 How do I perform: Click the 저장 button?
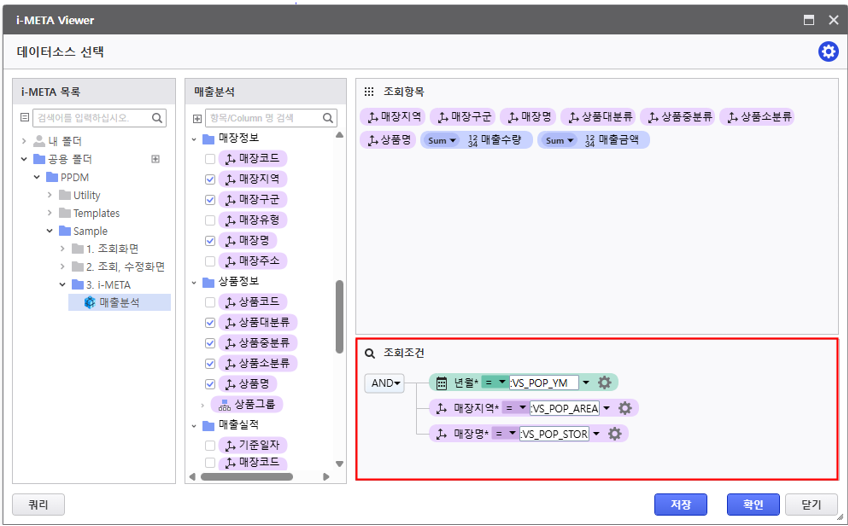coord(680,504)
